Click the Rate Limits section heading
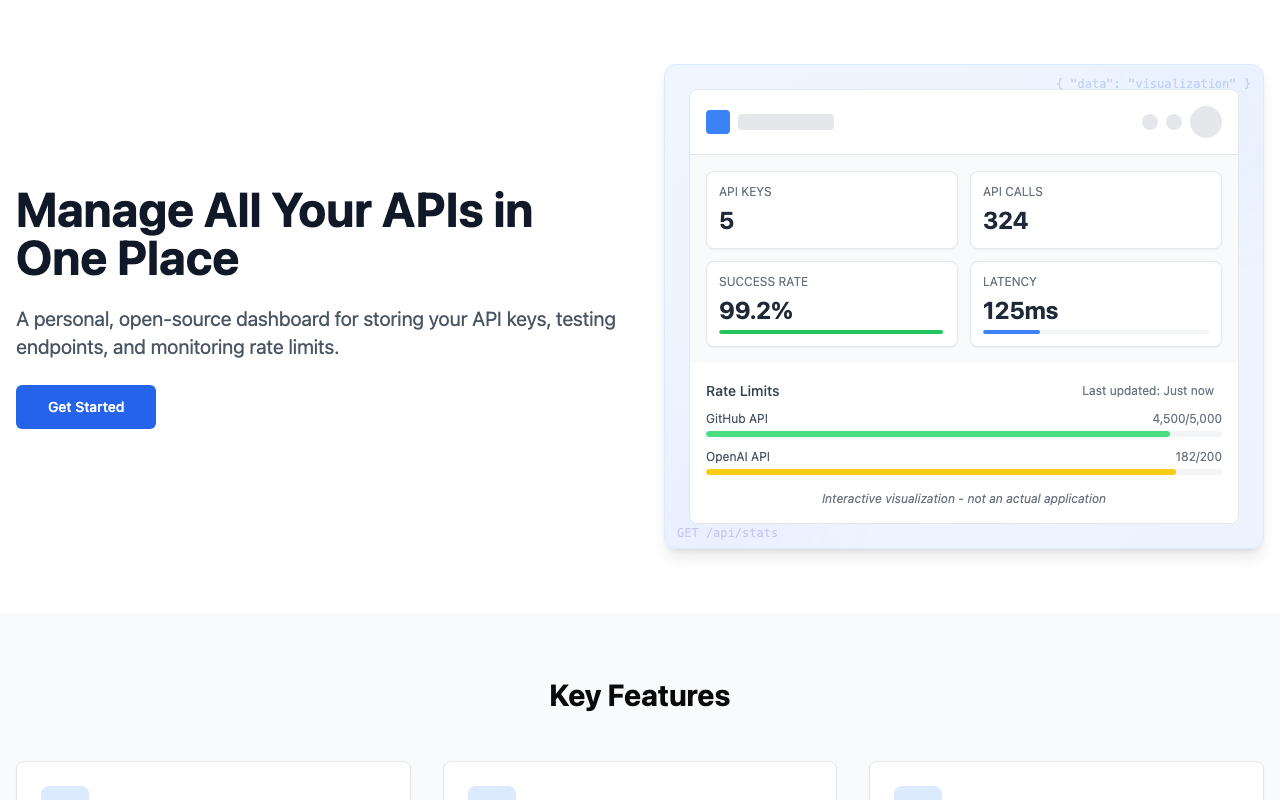This screenshot has width=1280, height=800. [742, 391]
